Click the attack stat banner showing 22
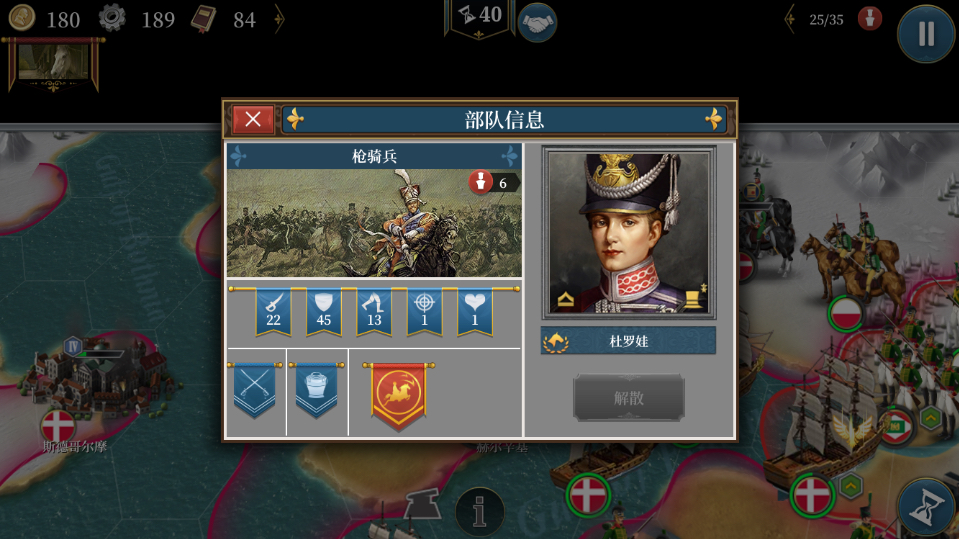The width and height of the screenshot is (959, 539). [x=273, y=312]
